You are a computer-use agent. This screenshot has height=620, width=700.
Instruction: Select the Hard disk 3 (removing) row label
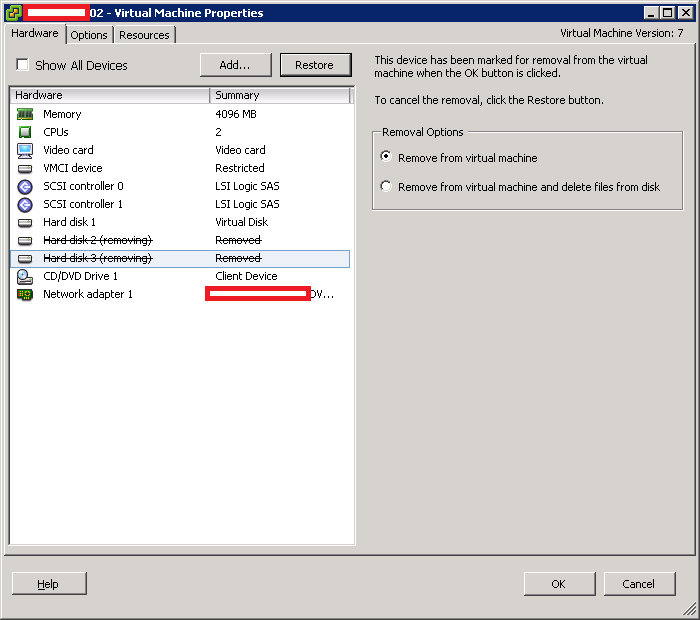(x=98, y=258)
